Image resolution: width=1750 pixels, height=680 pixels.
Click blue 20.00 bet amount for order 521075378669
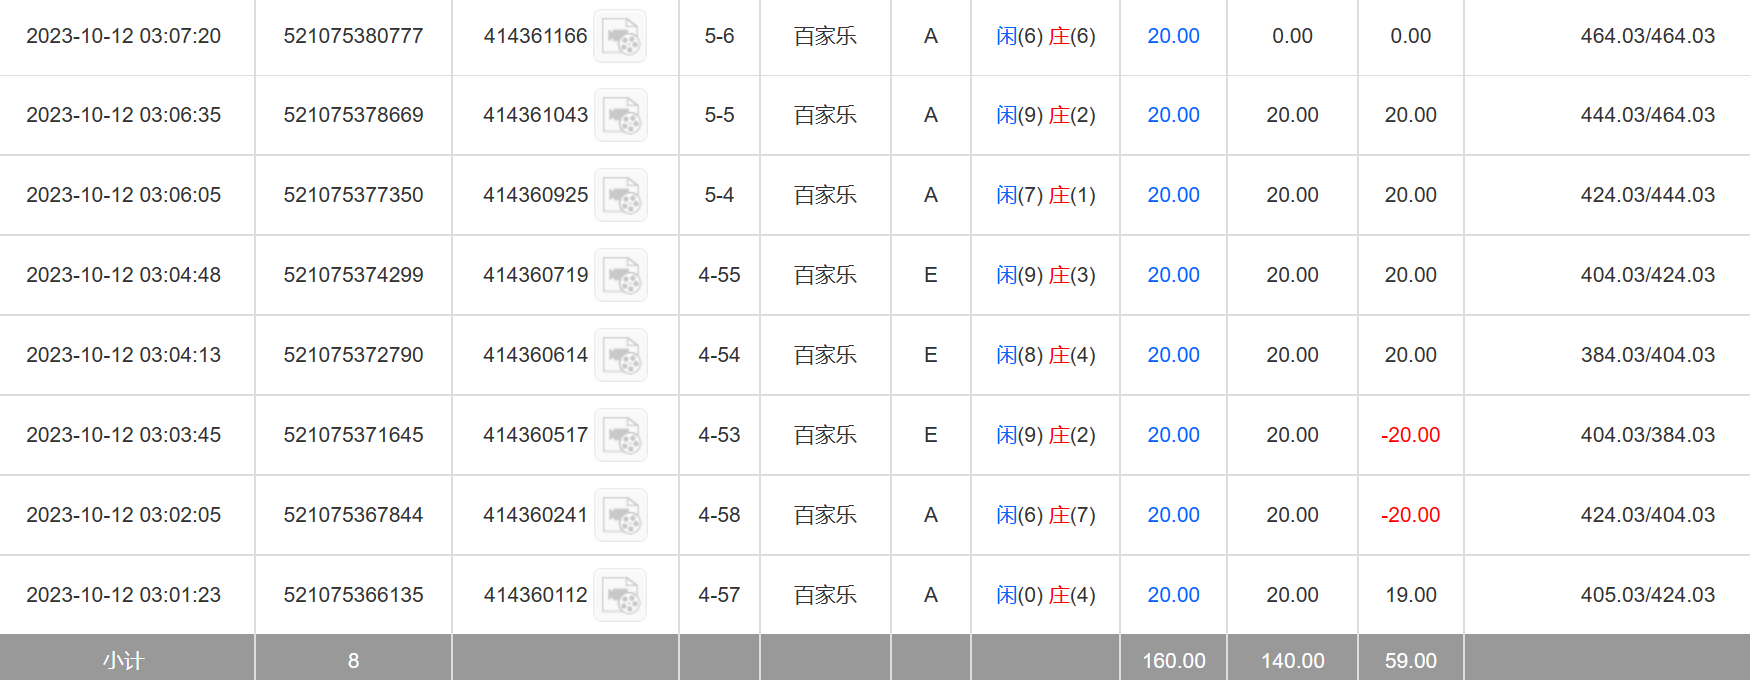[x=1173, y=115]
